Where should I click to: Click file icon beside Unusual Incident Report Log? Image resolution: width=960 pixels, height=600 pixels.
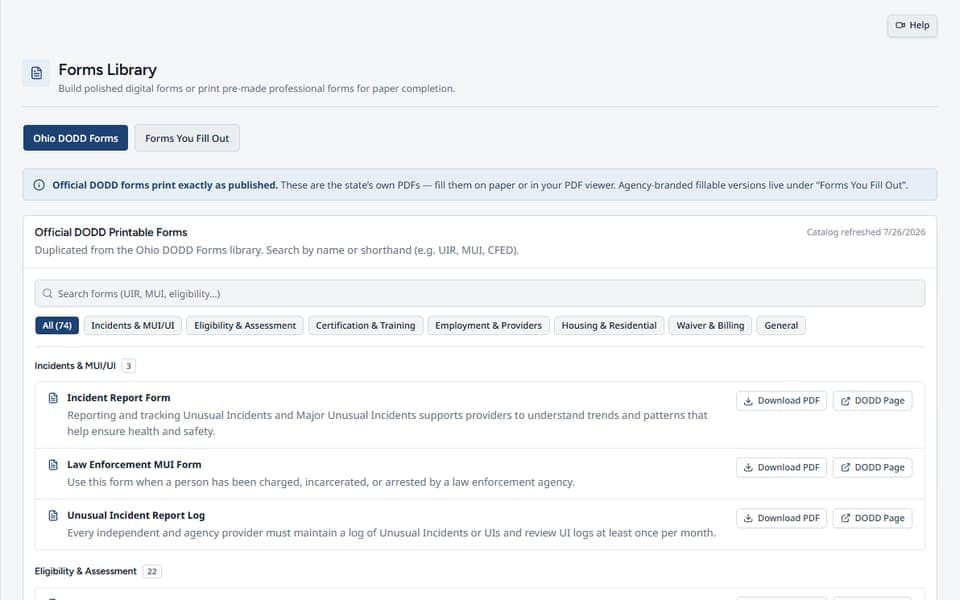click(53, 516)
